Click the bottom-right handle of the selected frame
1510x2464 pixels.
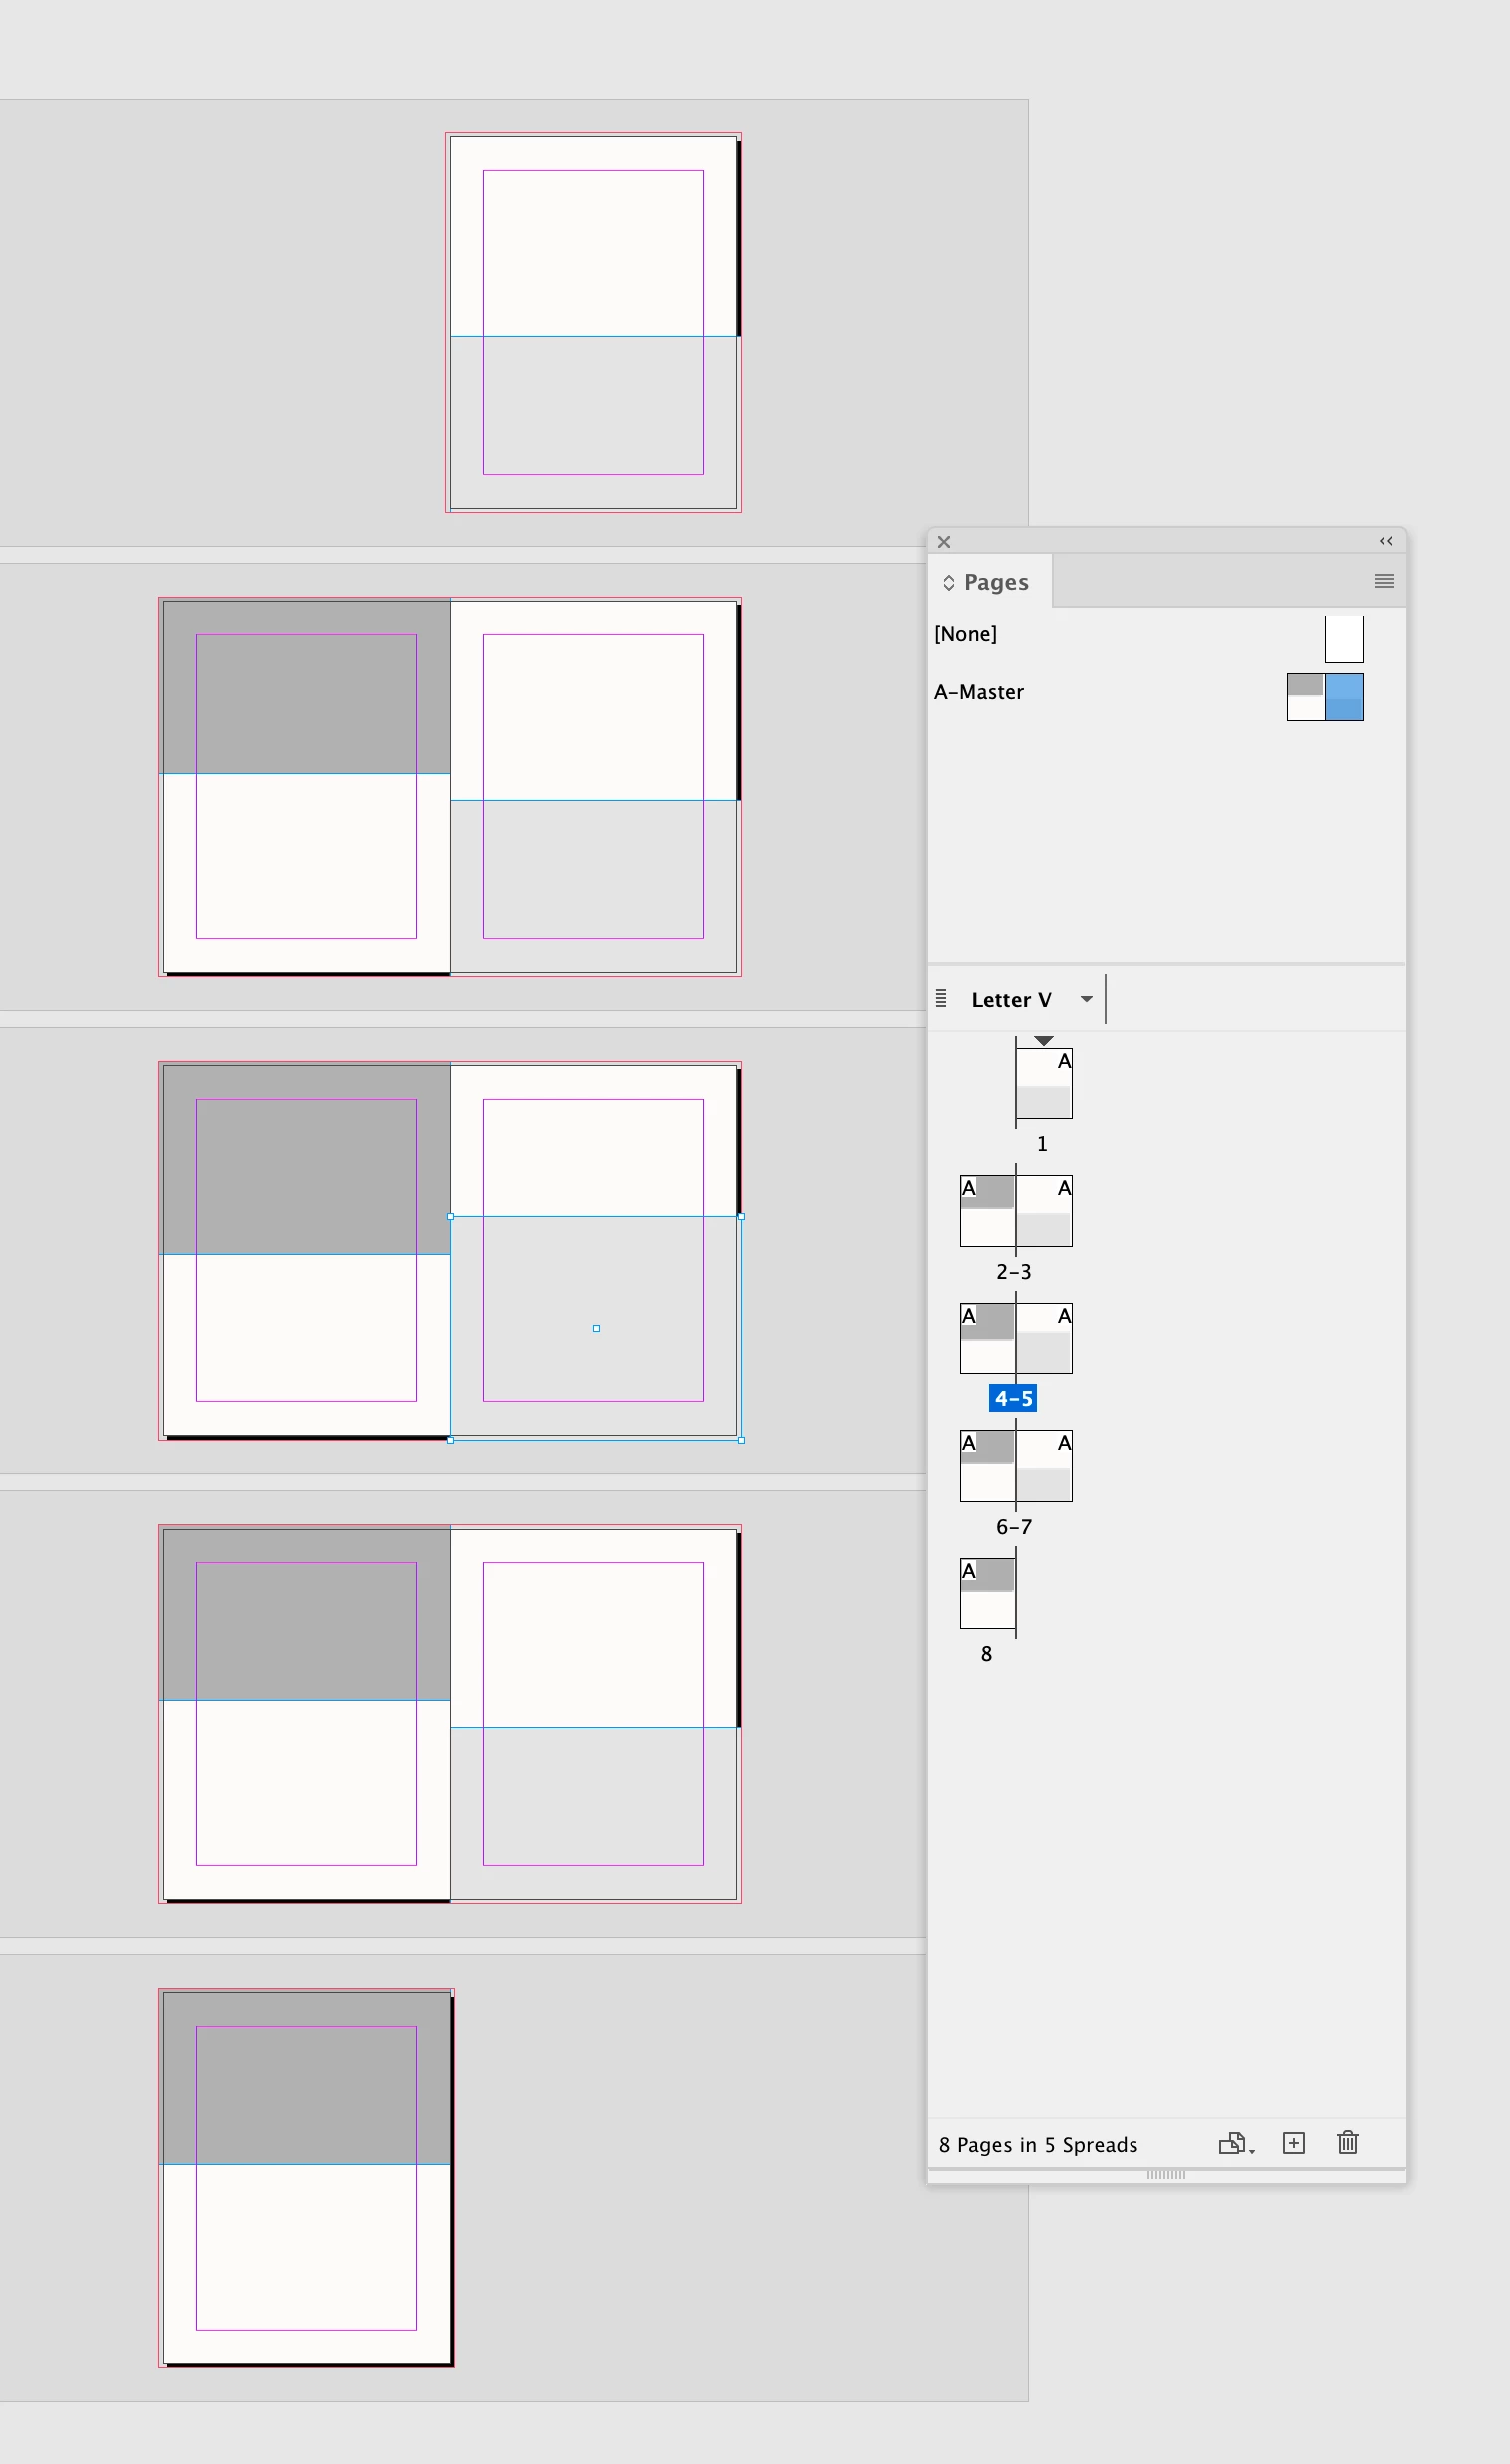click(x=741, y=1440)
